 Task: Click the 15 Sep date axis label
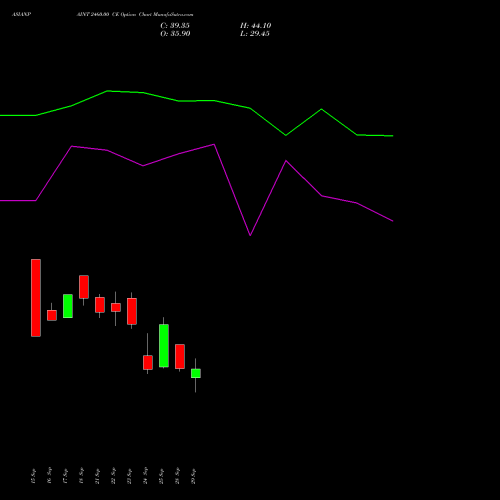click(x=33, y=476)
